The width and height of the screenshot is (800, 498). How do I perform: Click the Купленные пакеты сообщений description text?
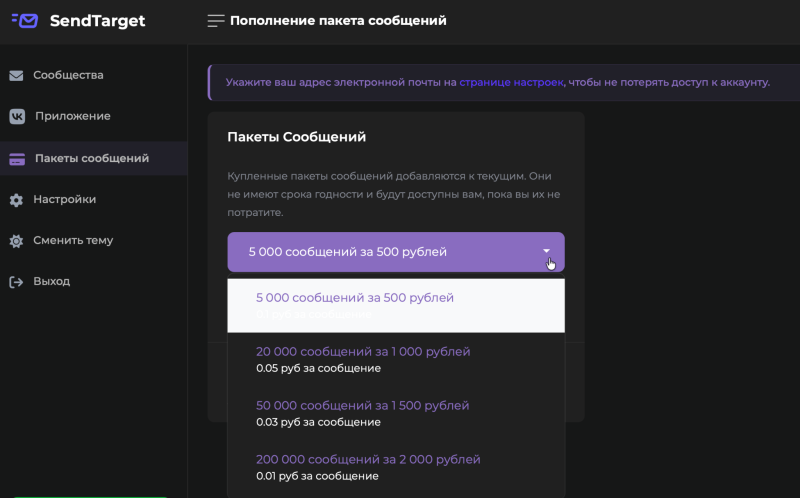pos(393,194)
